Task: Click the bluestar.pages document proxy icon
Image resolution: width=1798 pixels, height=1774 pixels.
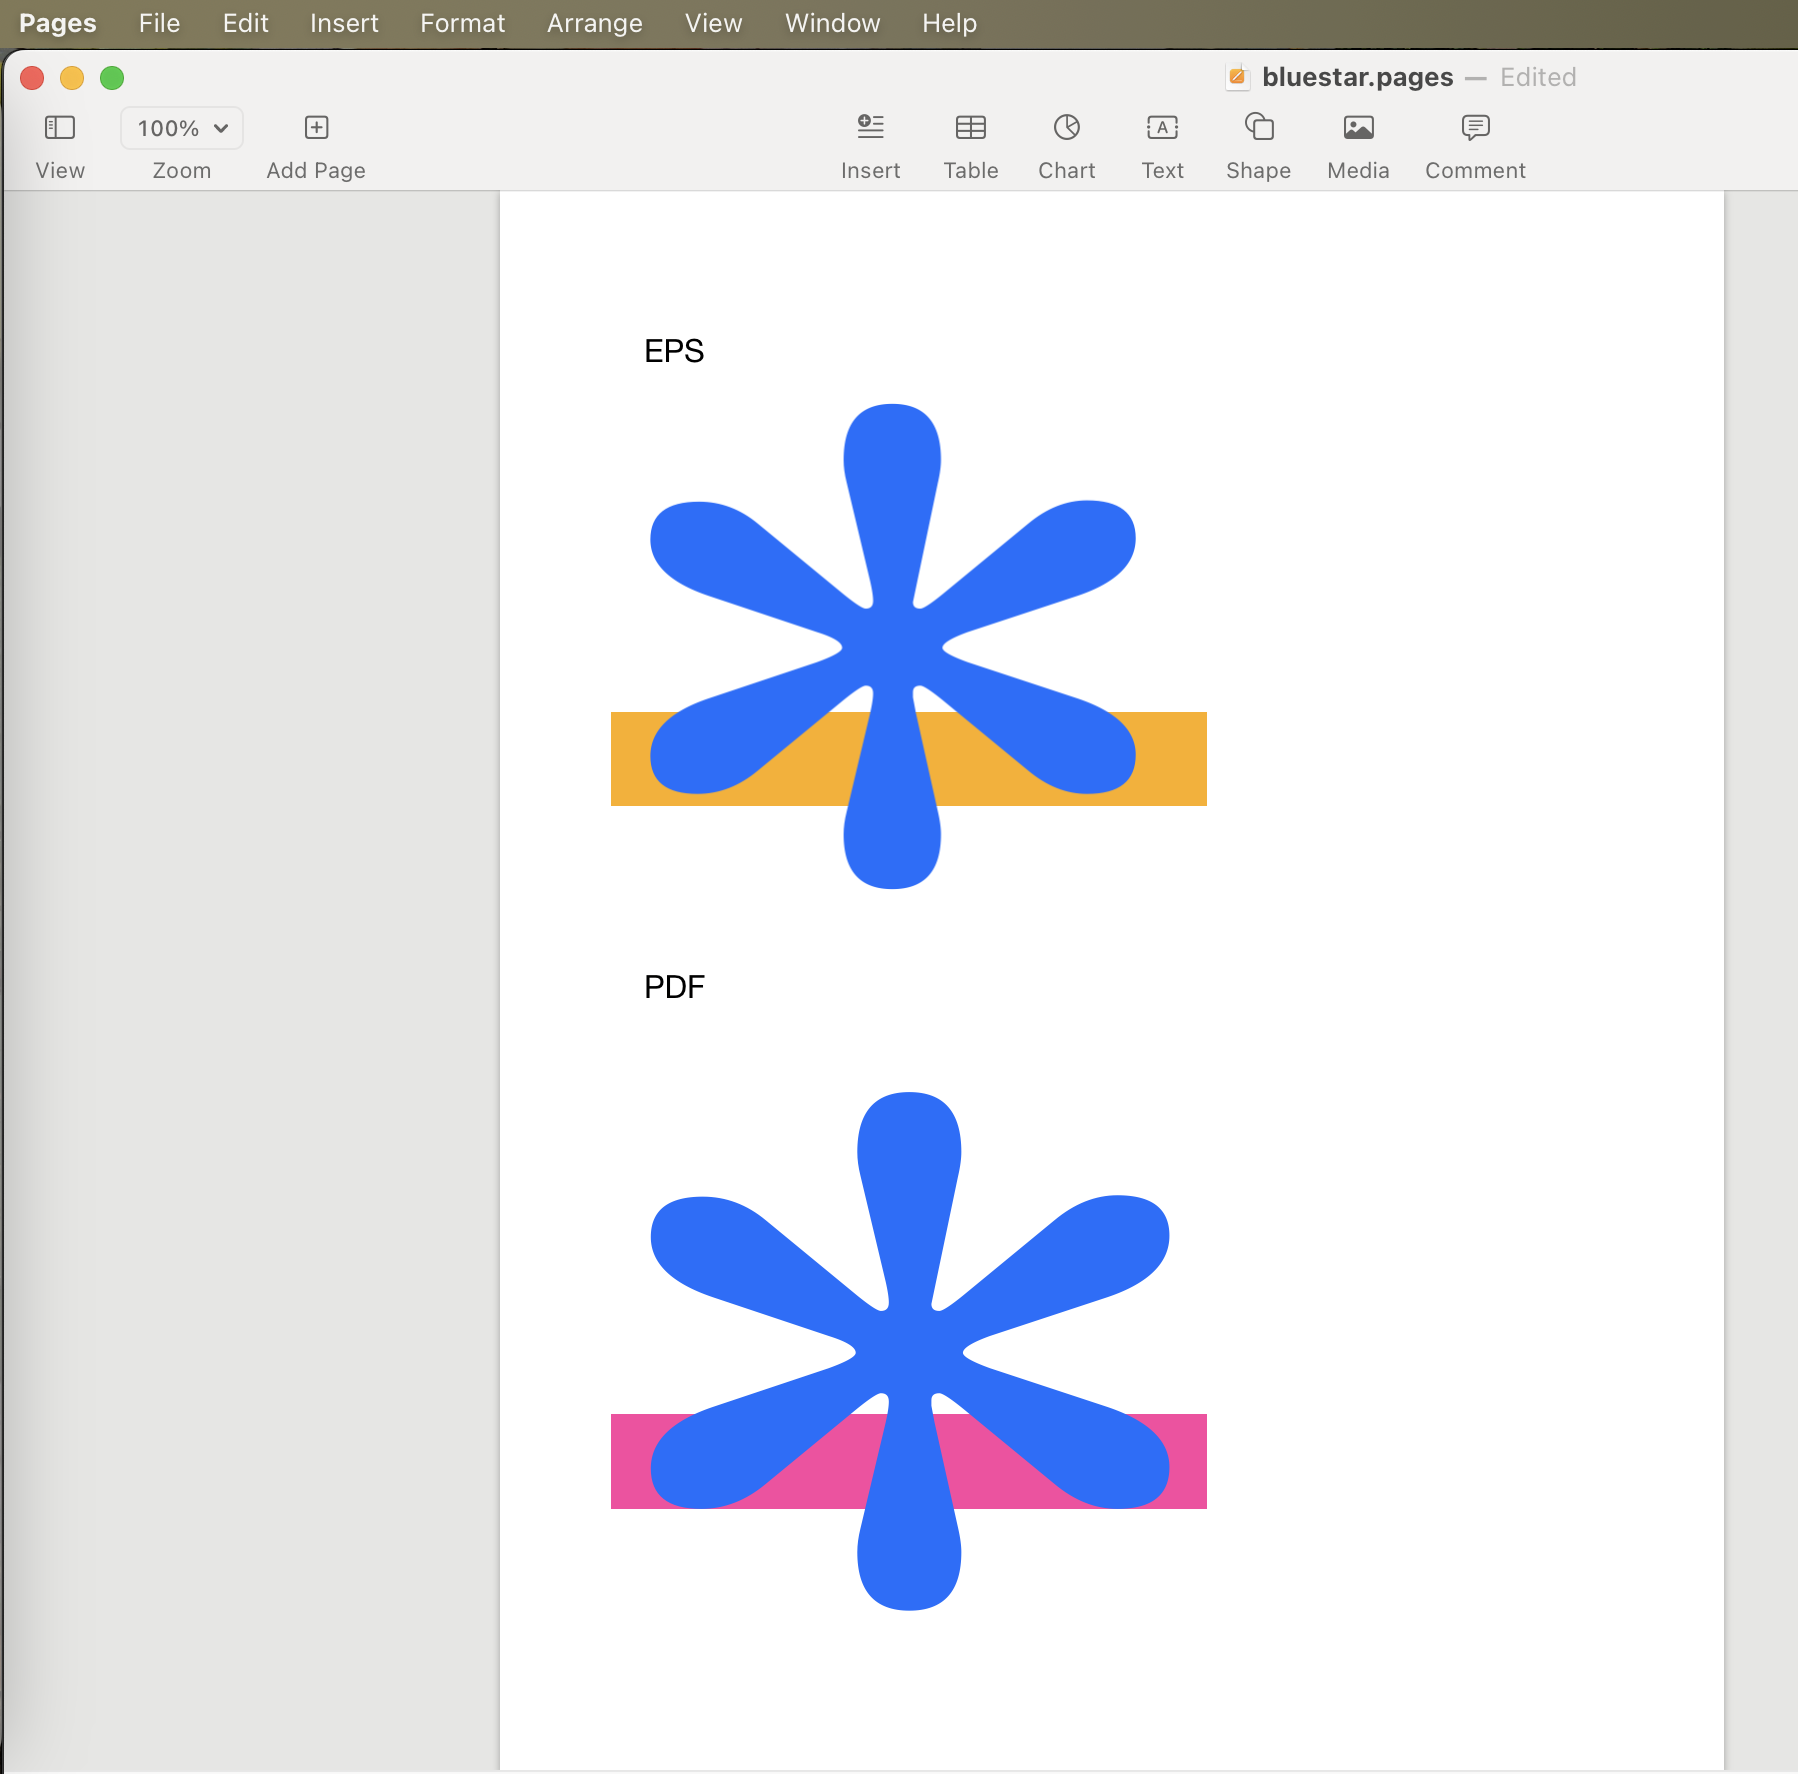Action: tap(1238, 77)
